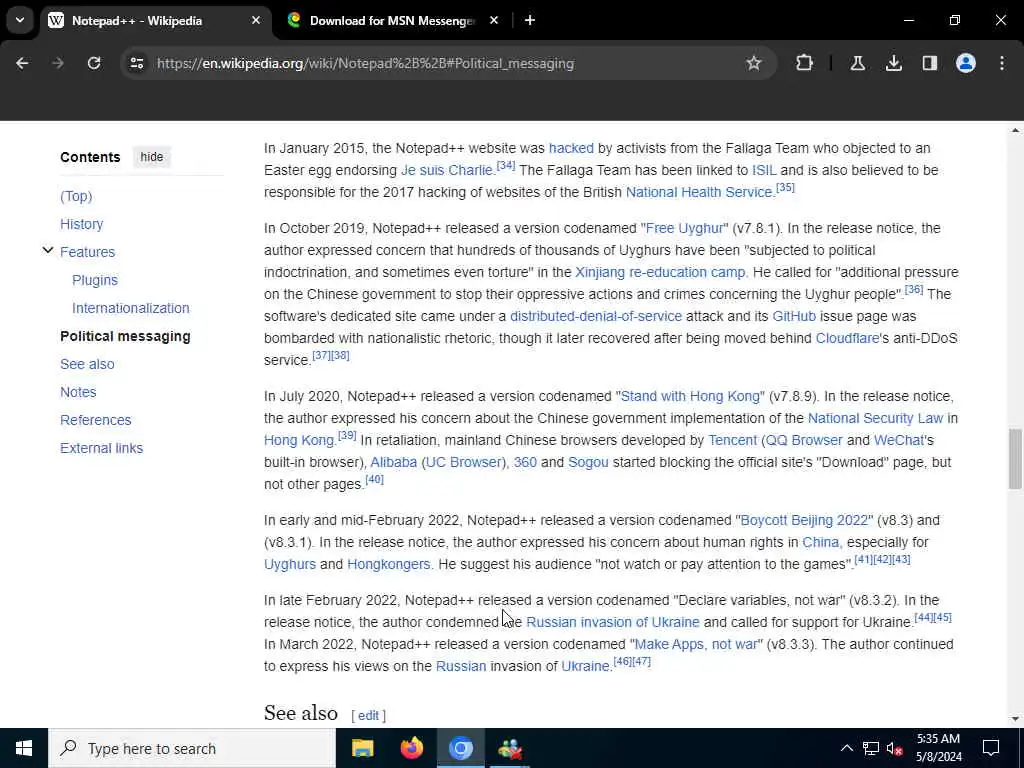Close the Download for MSN Messenger tab
1024x768 pixels.
coord(494,20)
